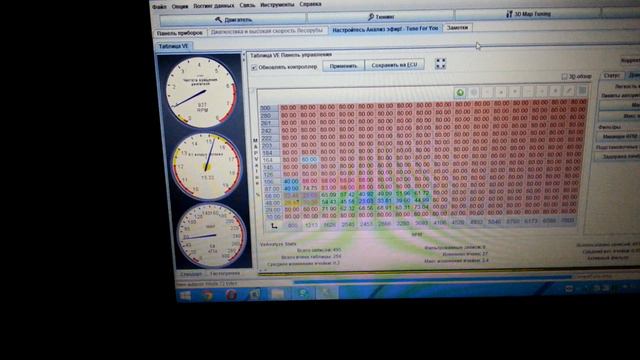Click the axis swap icon below table

point(274,225)
